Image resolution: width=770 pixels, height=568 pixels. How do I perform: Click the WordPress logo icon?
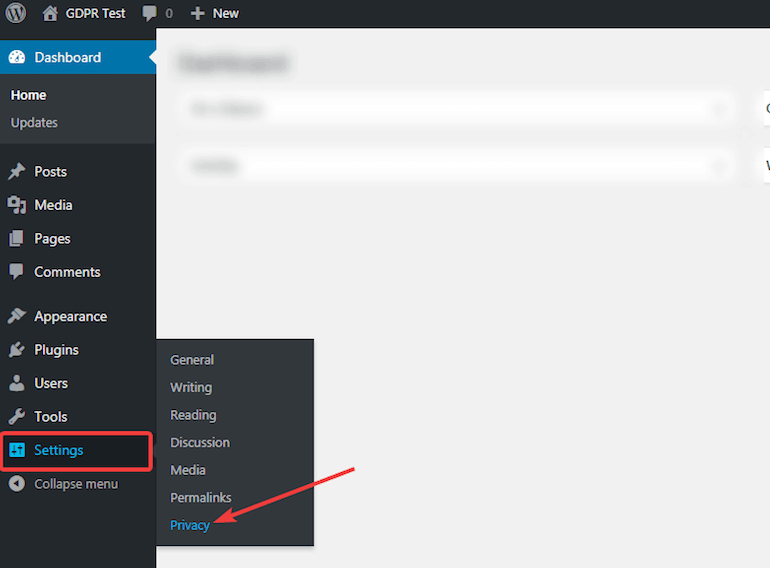tap(16, 13)
